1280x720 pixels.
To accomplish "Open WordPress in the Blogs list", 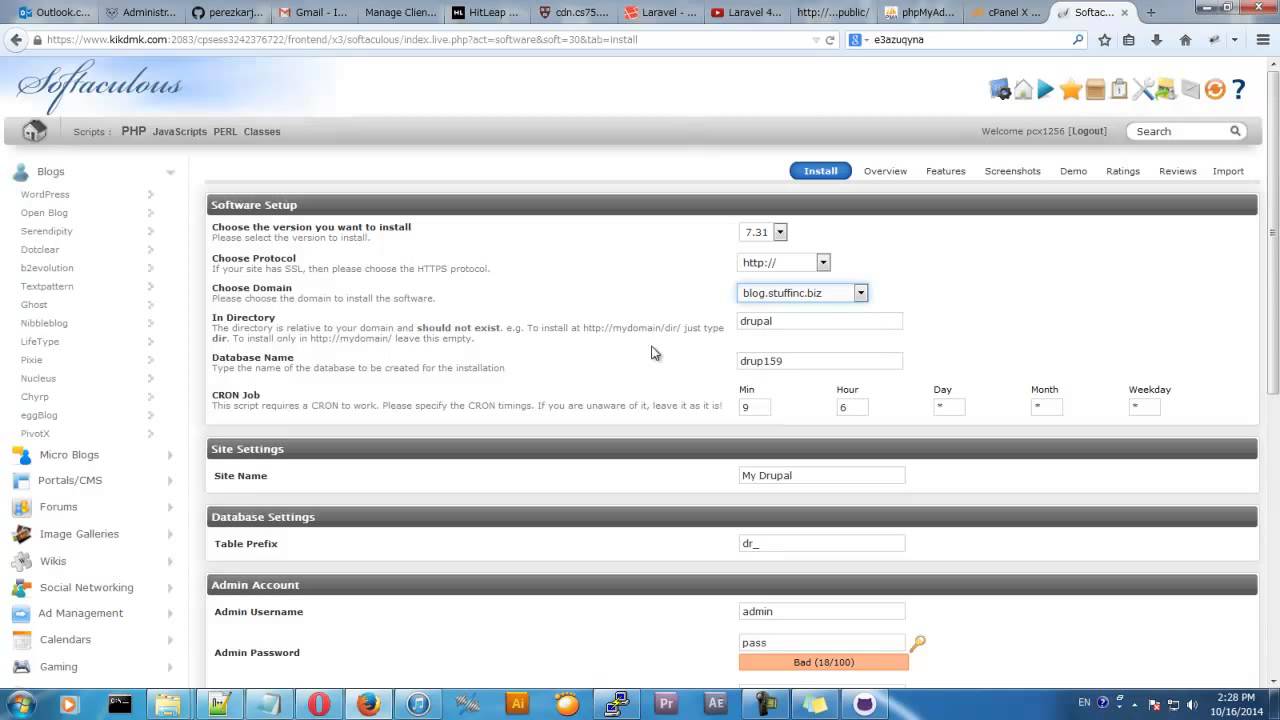I will (45, 194).
